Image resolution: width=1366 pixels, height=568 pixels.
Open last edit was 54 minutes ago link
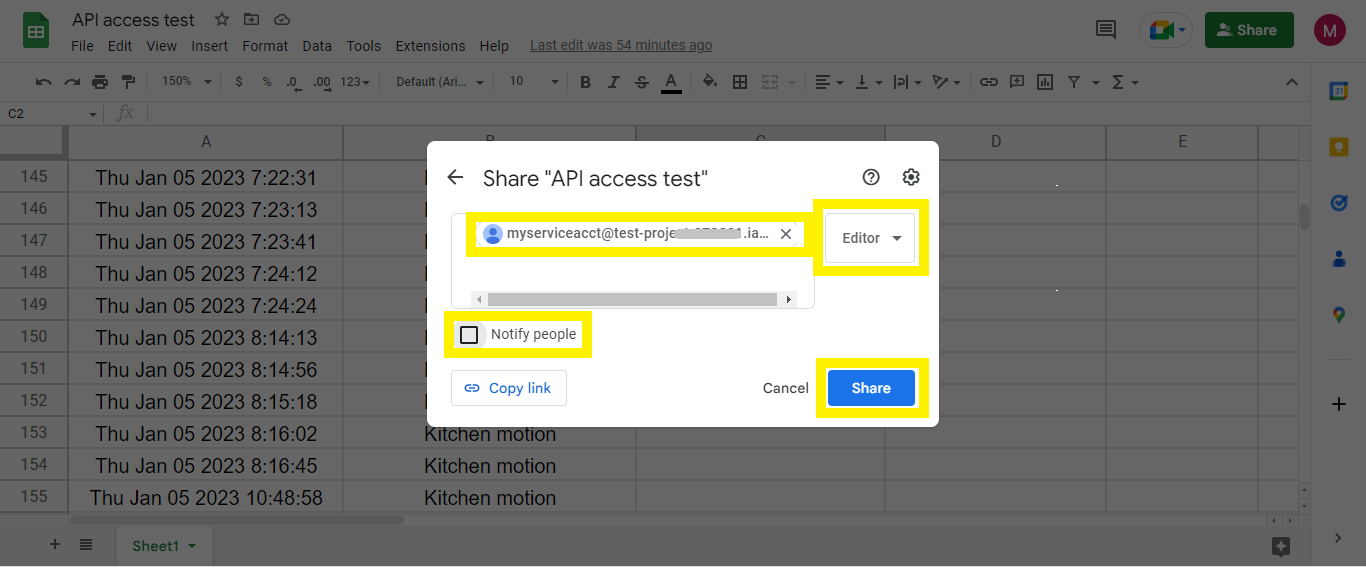pyautogui.click(x=621, y=46)
